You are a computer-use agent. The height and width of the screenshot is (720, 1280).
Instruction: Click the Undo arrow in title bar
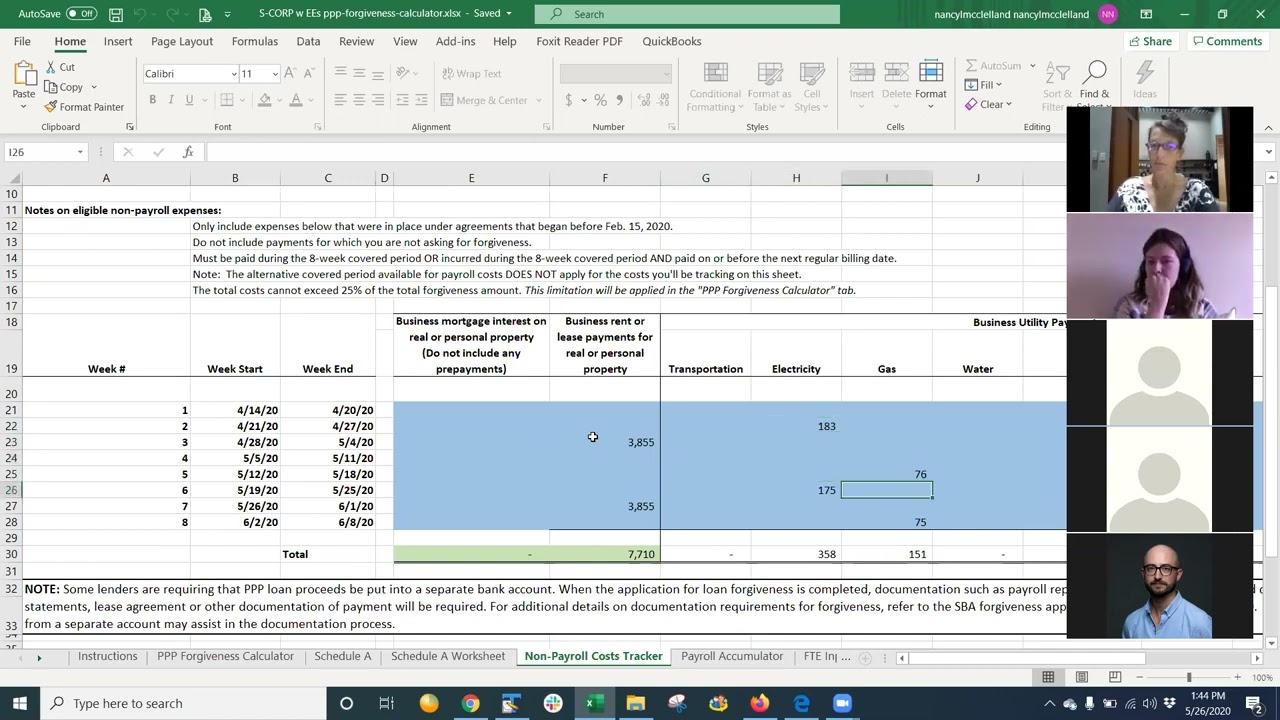[144, 14]
